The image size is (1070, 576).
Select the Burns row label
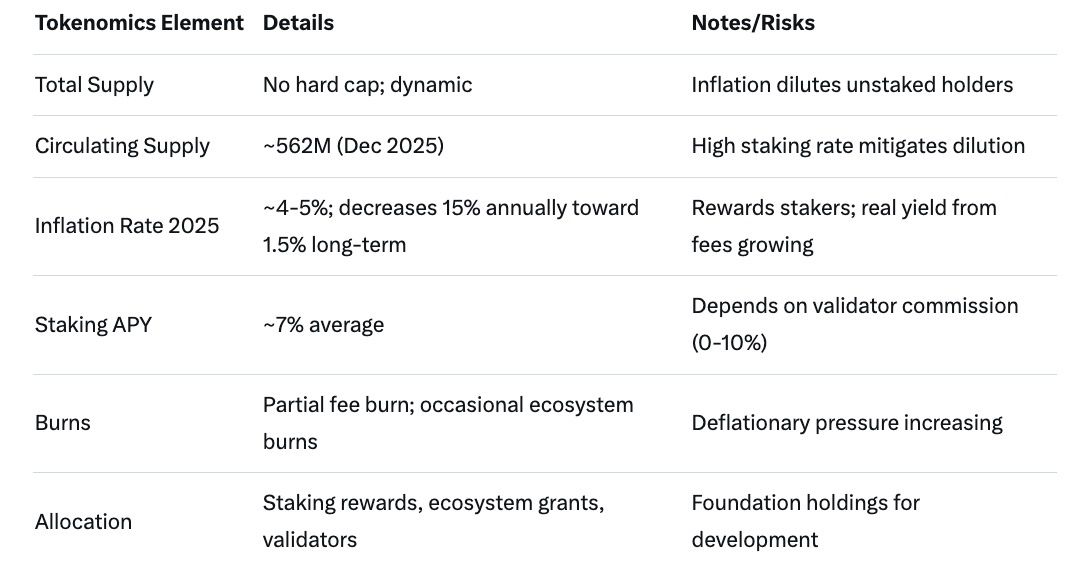click(x=63, y=423)
